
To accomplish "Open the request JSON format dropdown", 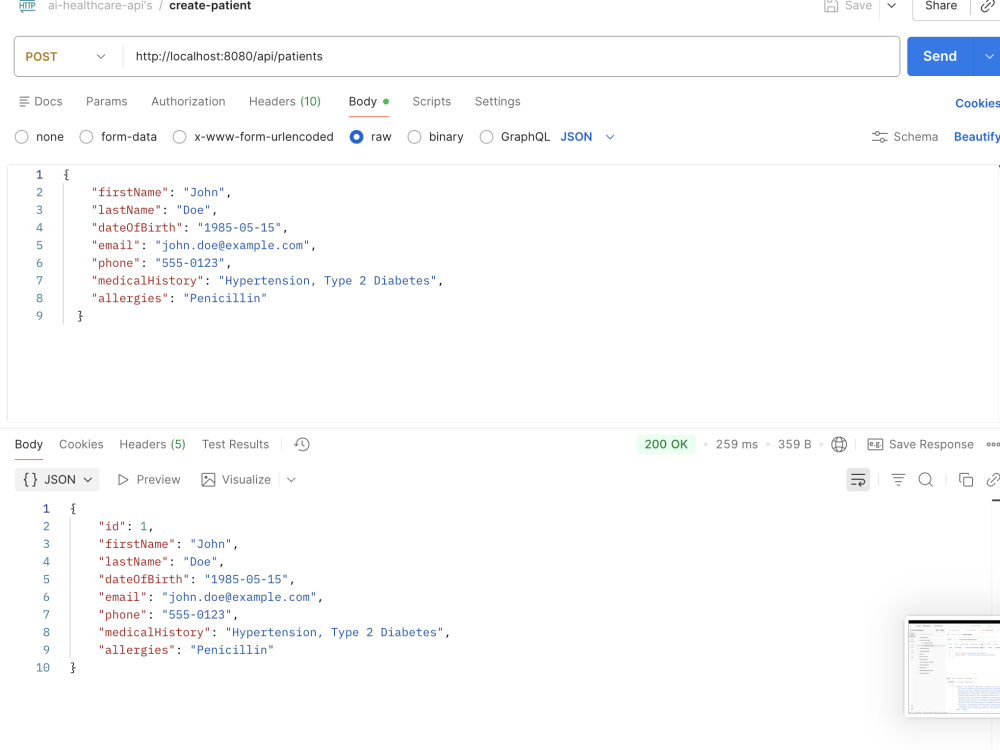I will [x=587, y=137].
